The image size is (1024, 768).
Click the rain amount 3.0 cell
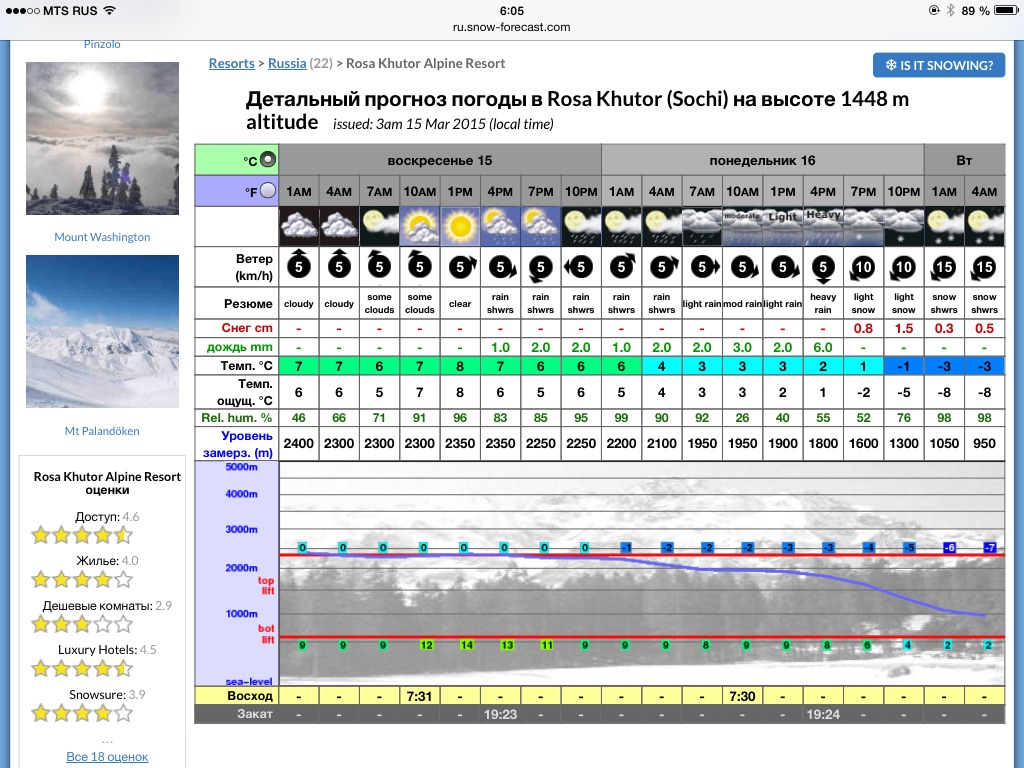coord(743,347)
